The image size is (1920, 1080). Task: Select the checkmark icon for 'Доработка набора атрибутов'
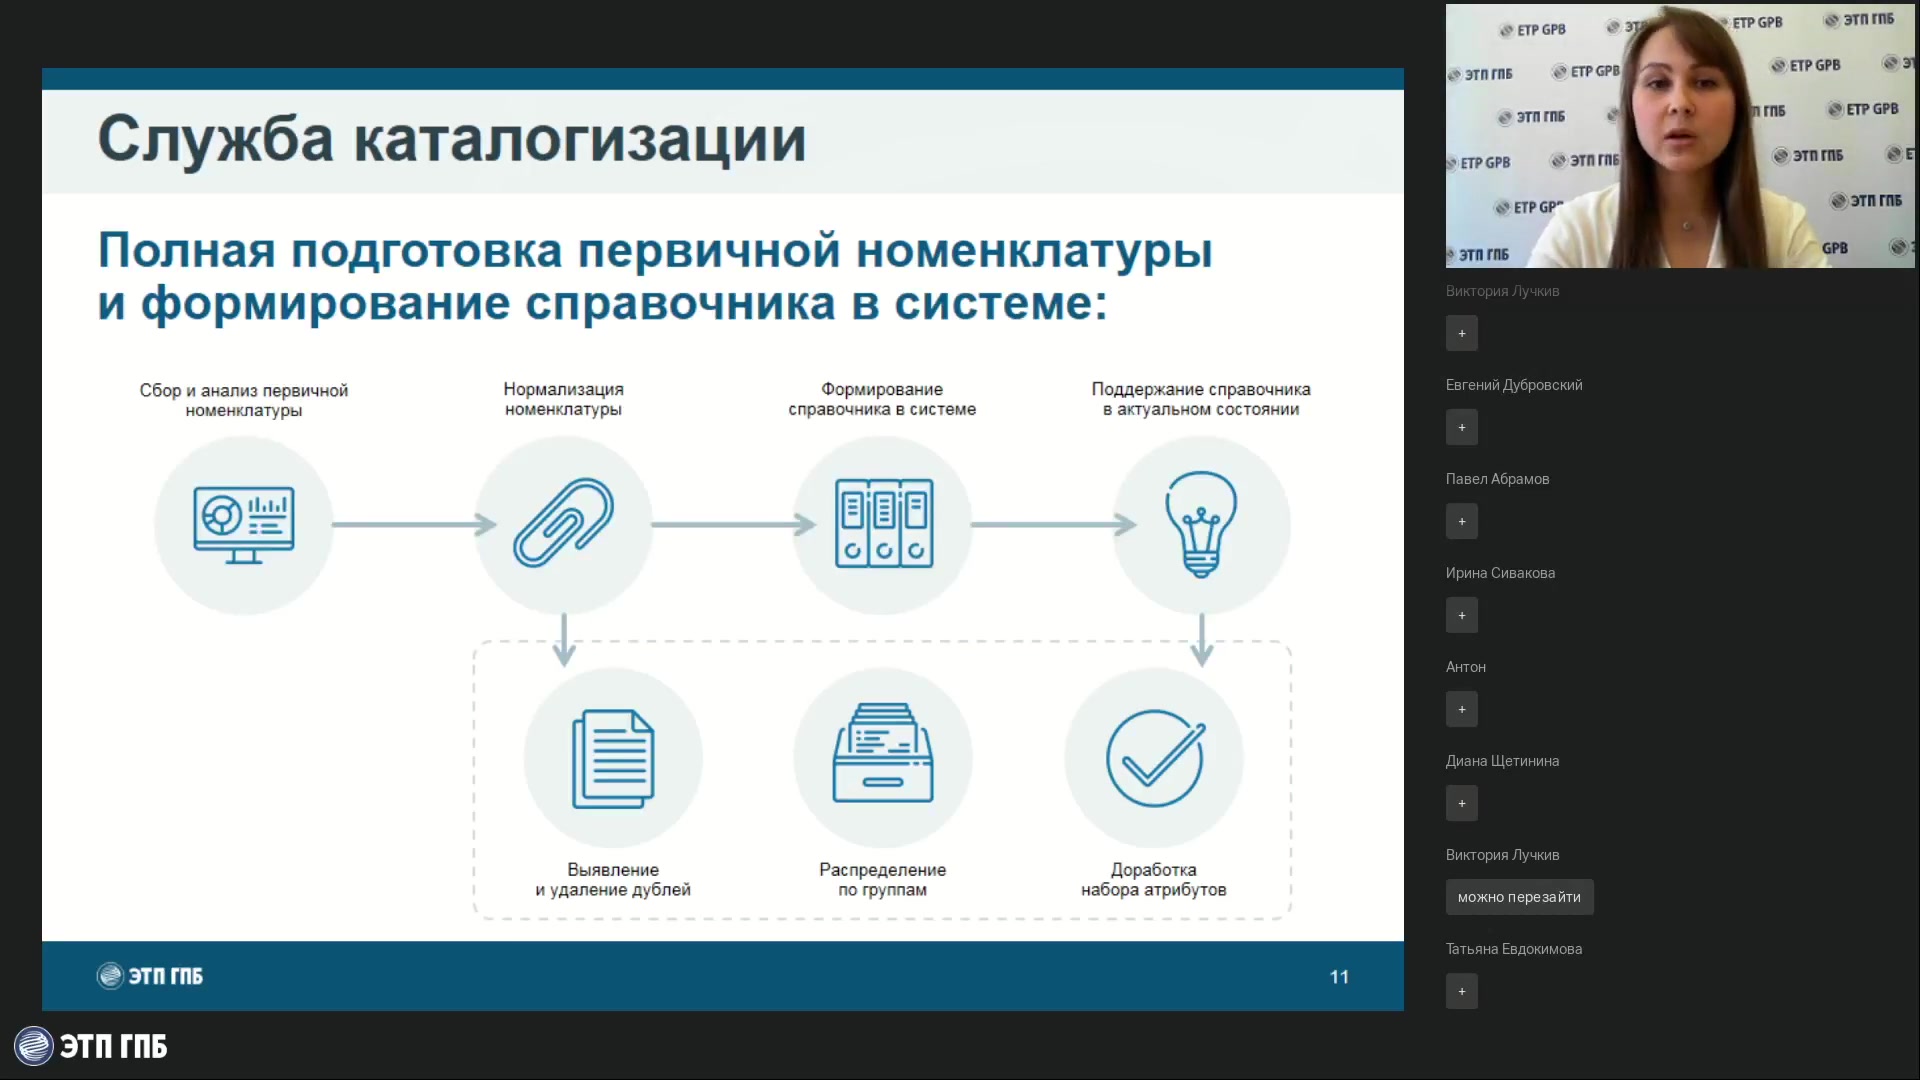point(1154,757)
